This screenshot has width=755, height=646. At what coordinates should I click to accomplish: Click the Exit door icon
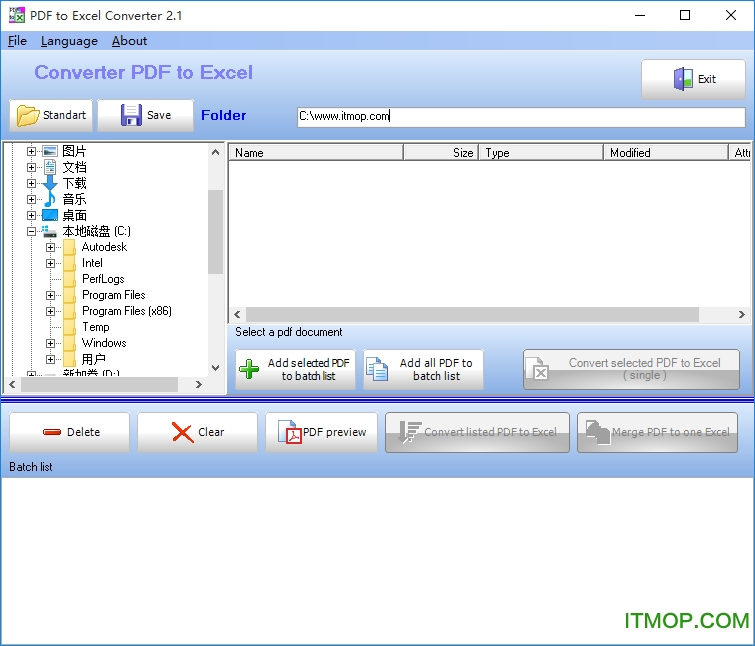point(683,79)
